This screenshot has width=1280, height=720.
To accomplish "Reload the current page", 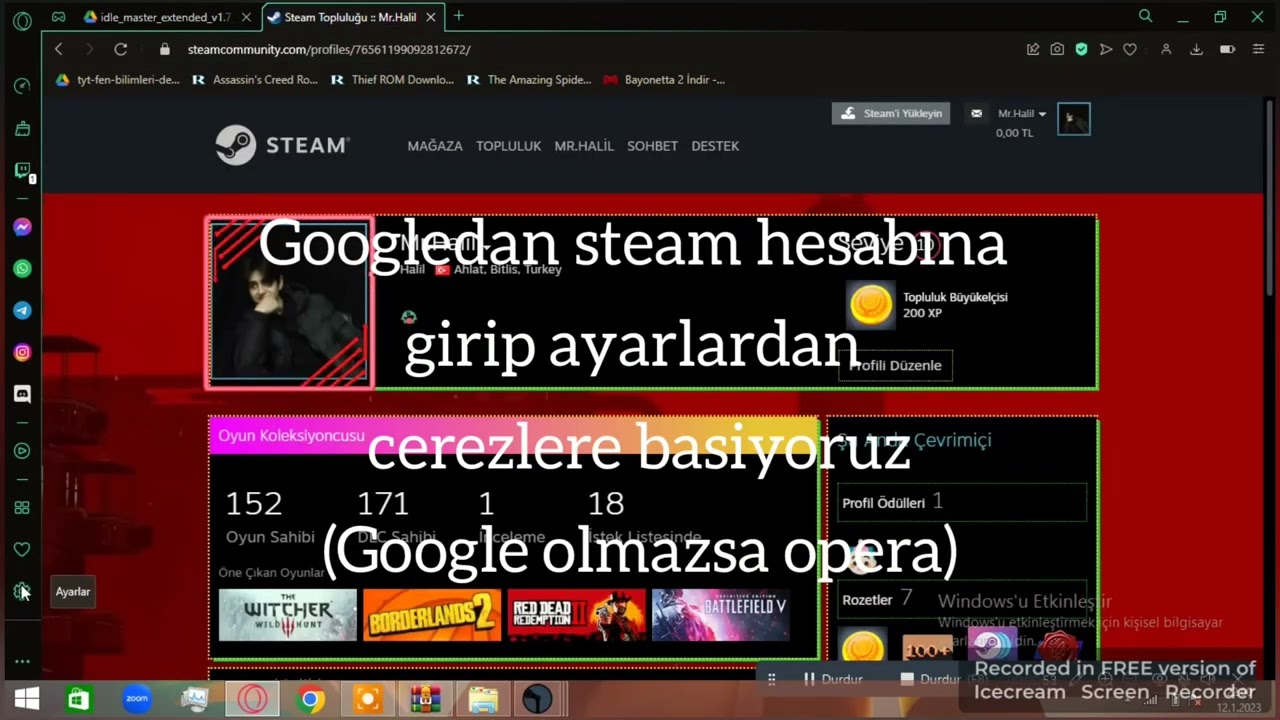I will (120, 49).
